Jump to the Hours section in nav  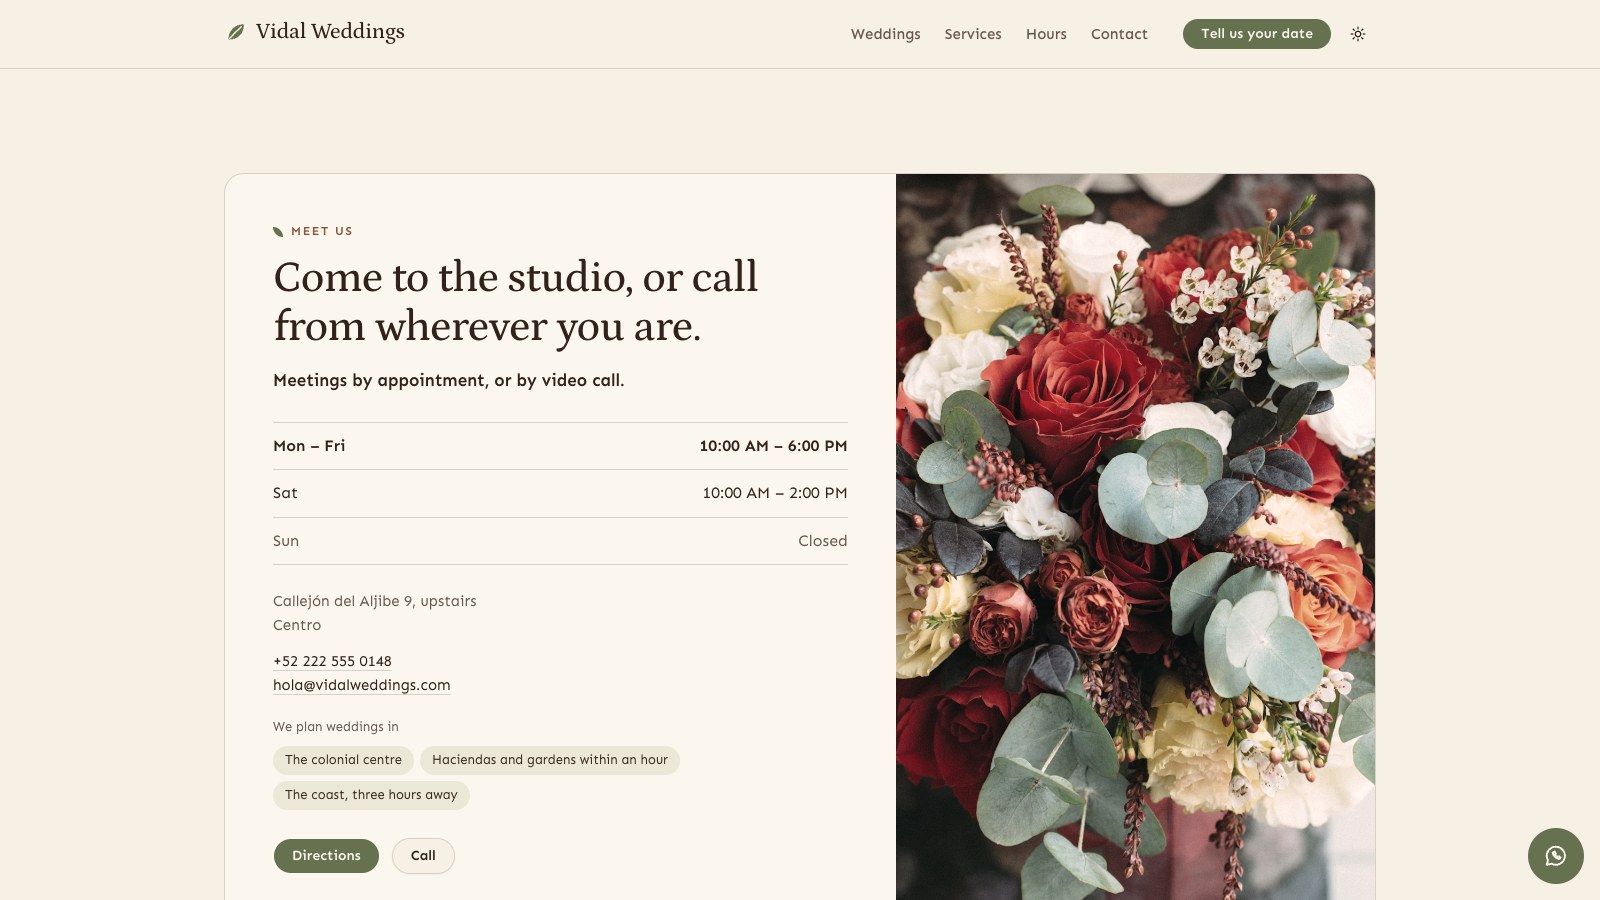point(1046,34)
